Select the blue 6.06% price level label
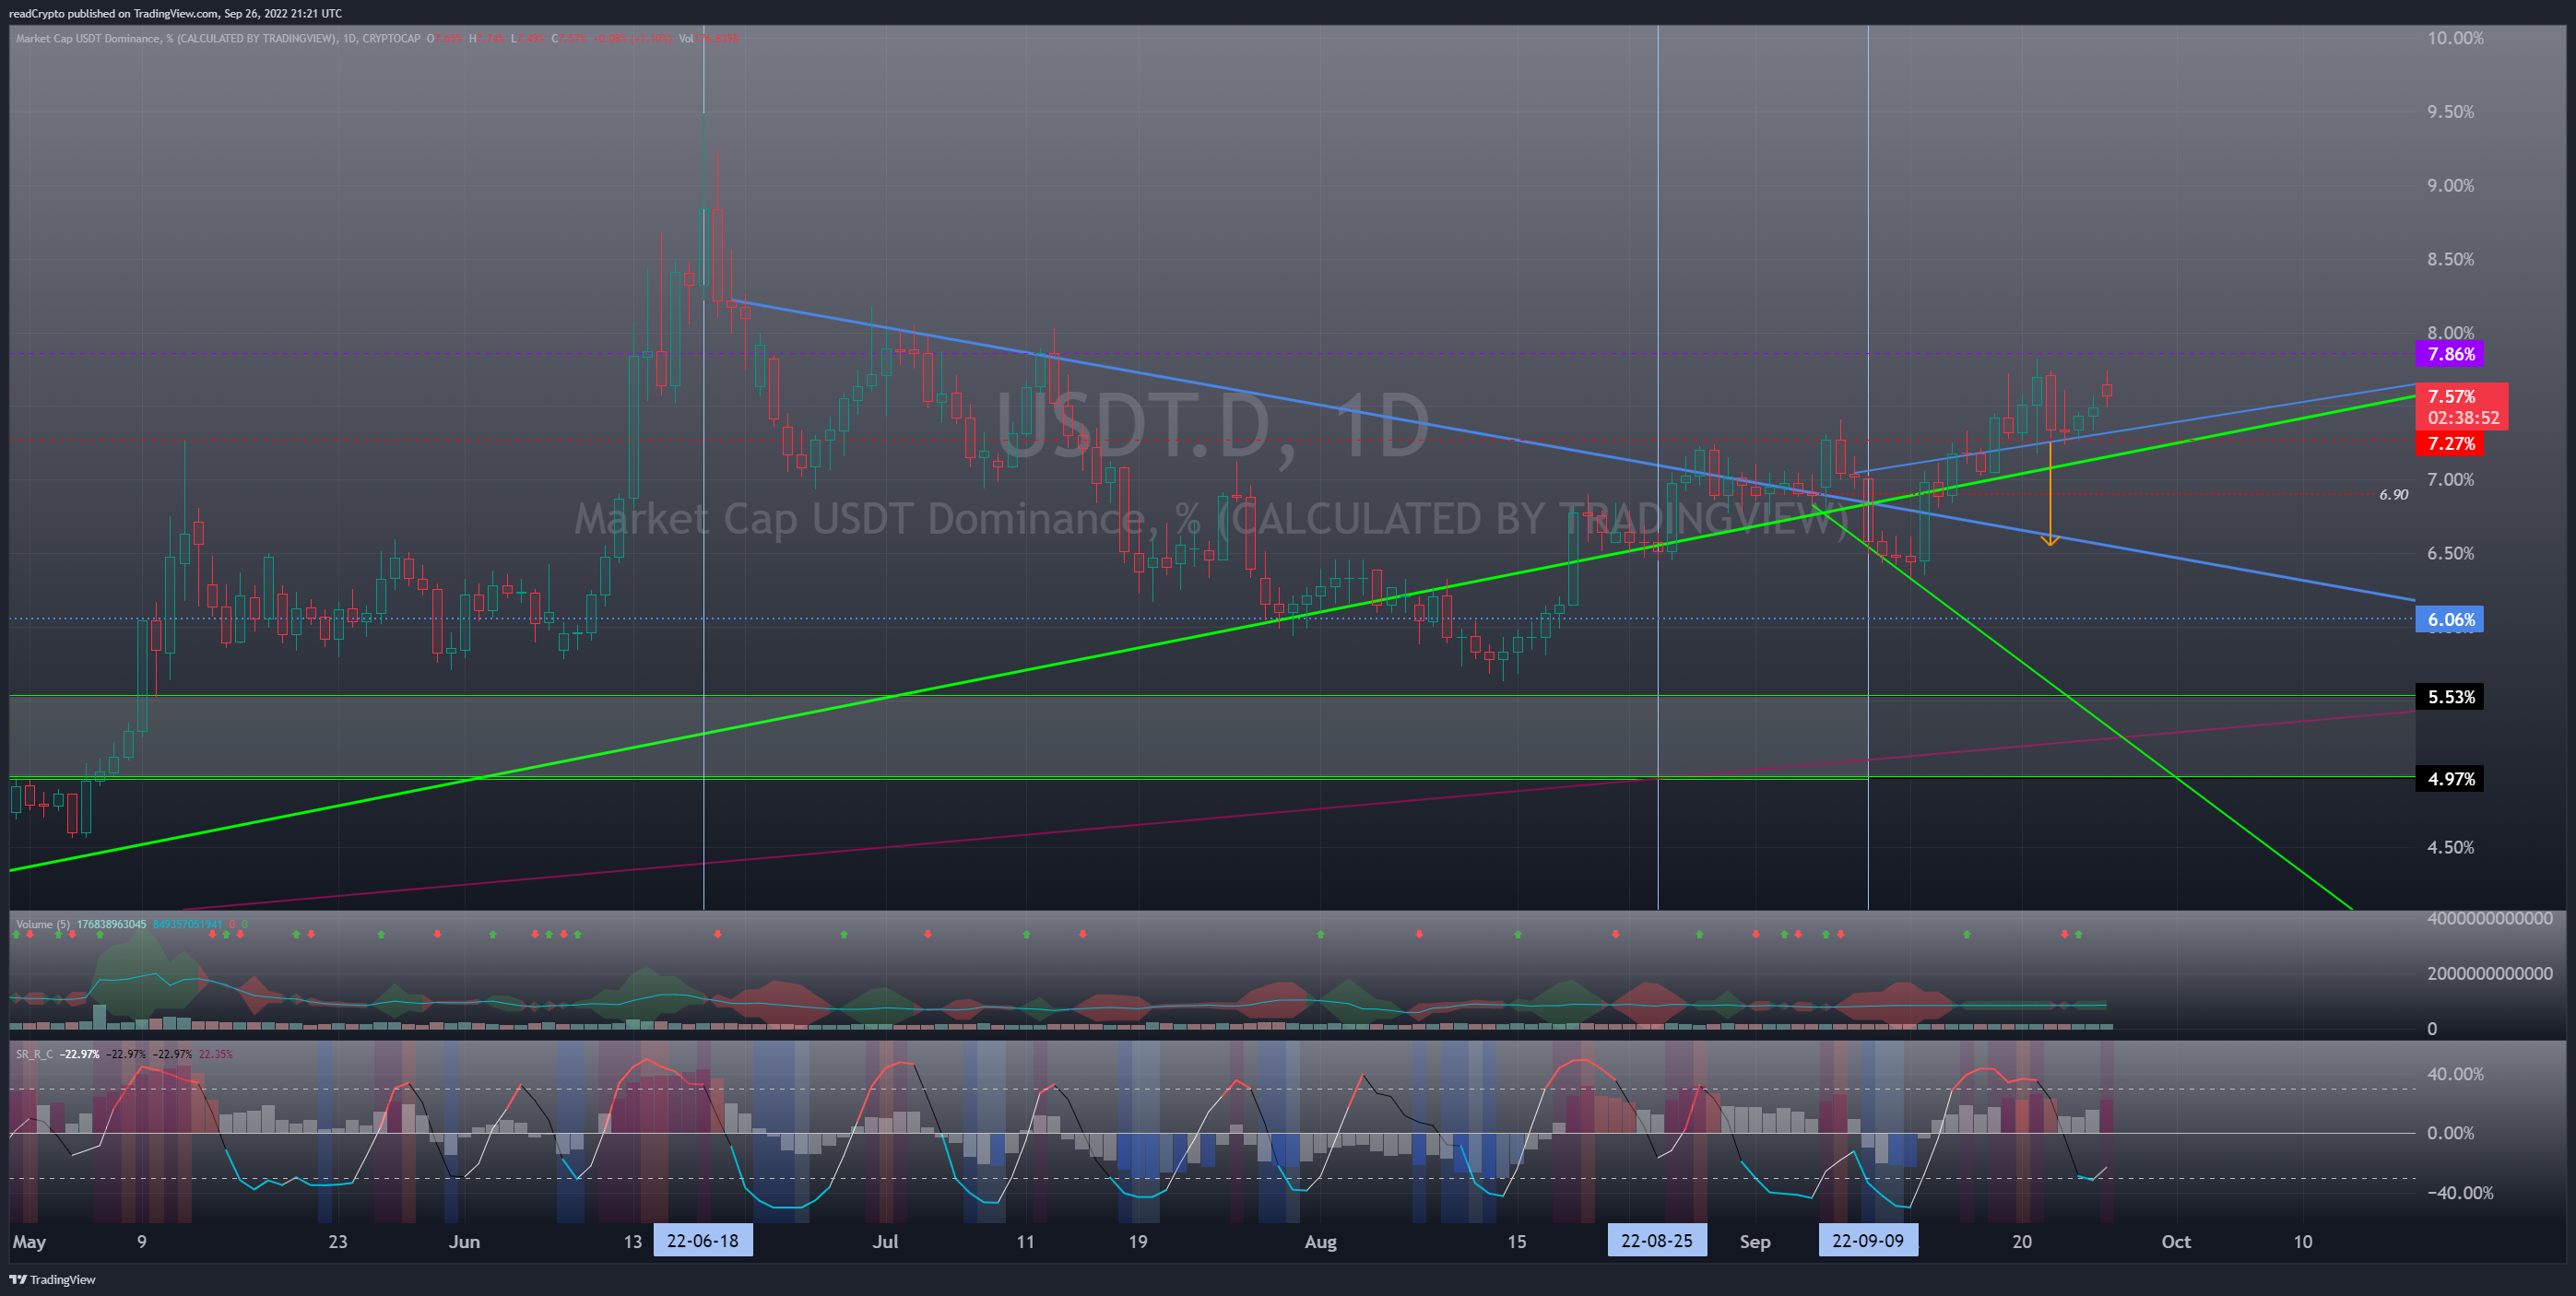2576x1296 pixels. click(2451, 619)
